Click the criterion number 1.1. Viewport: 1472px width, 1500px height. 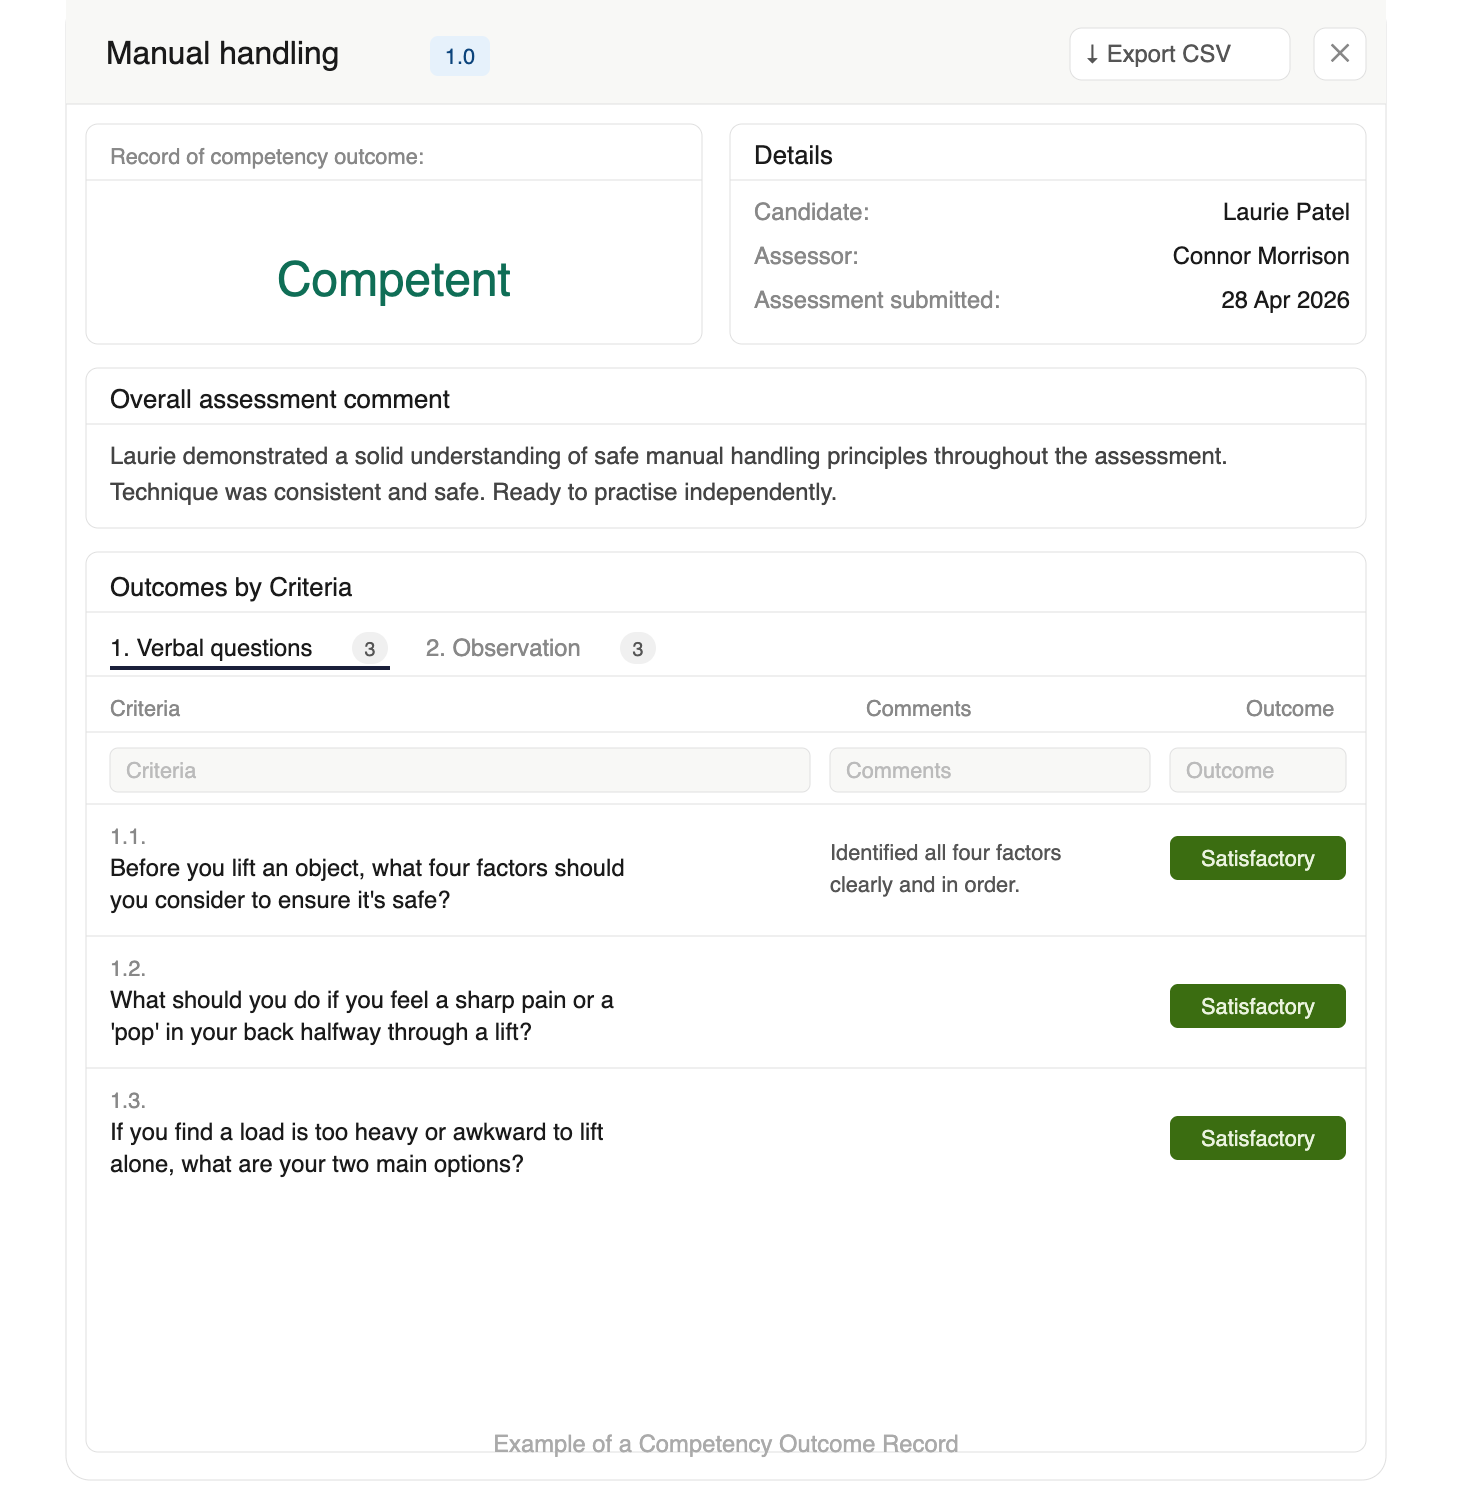click(128, 837)
